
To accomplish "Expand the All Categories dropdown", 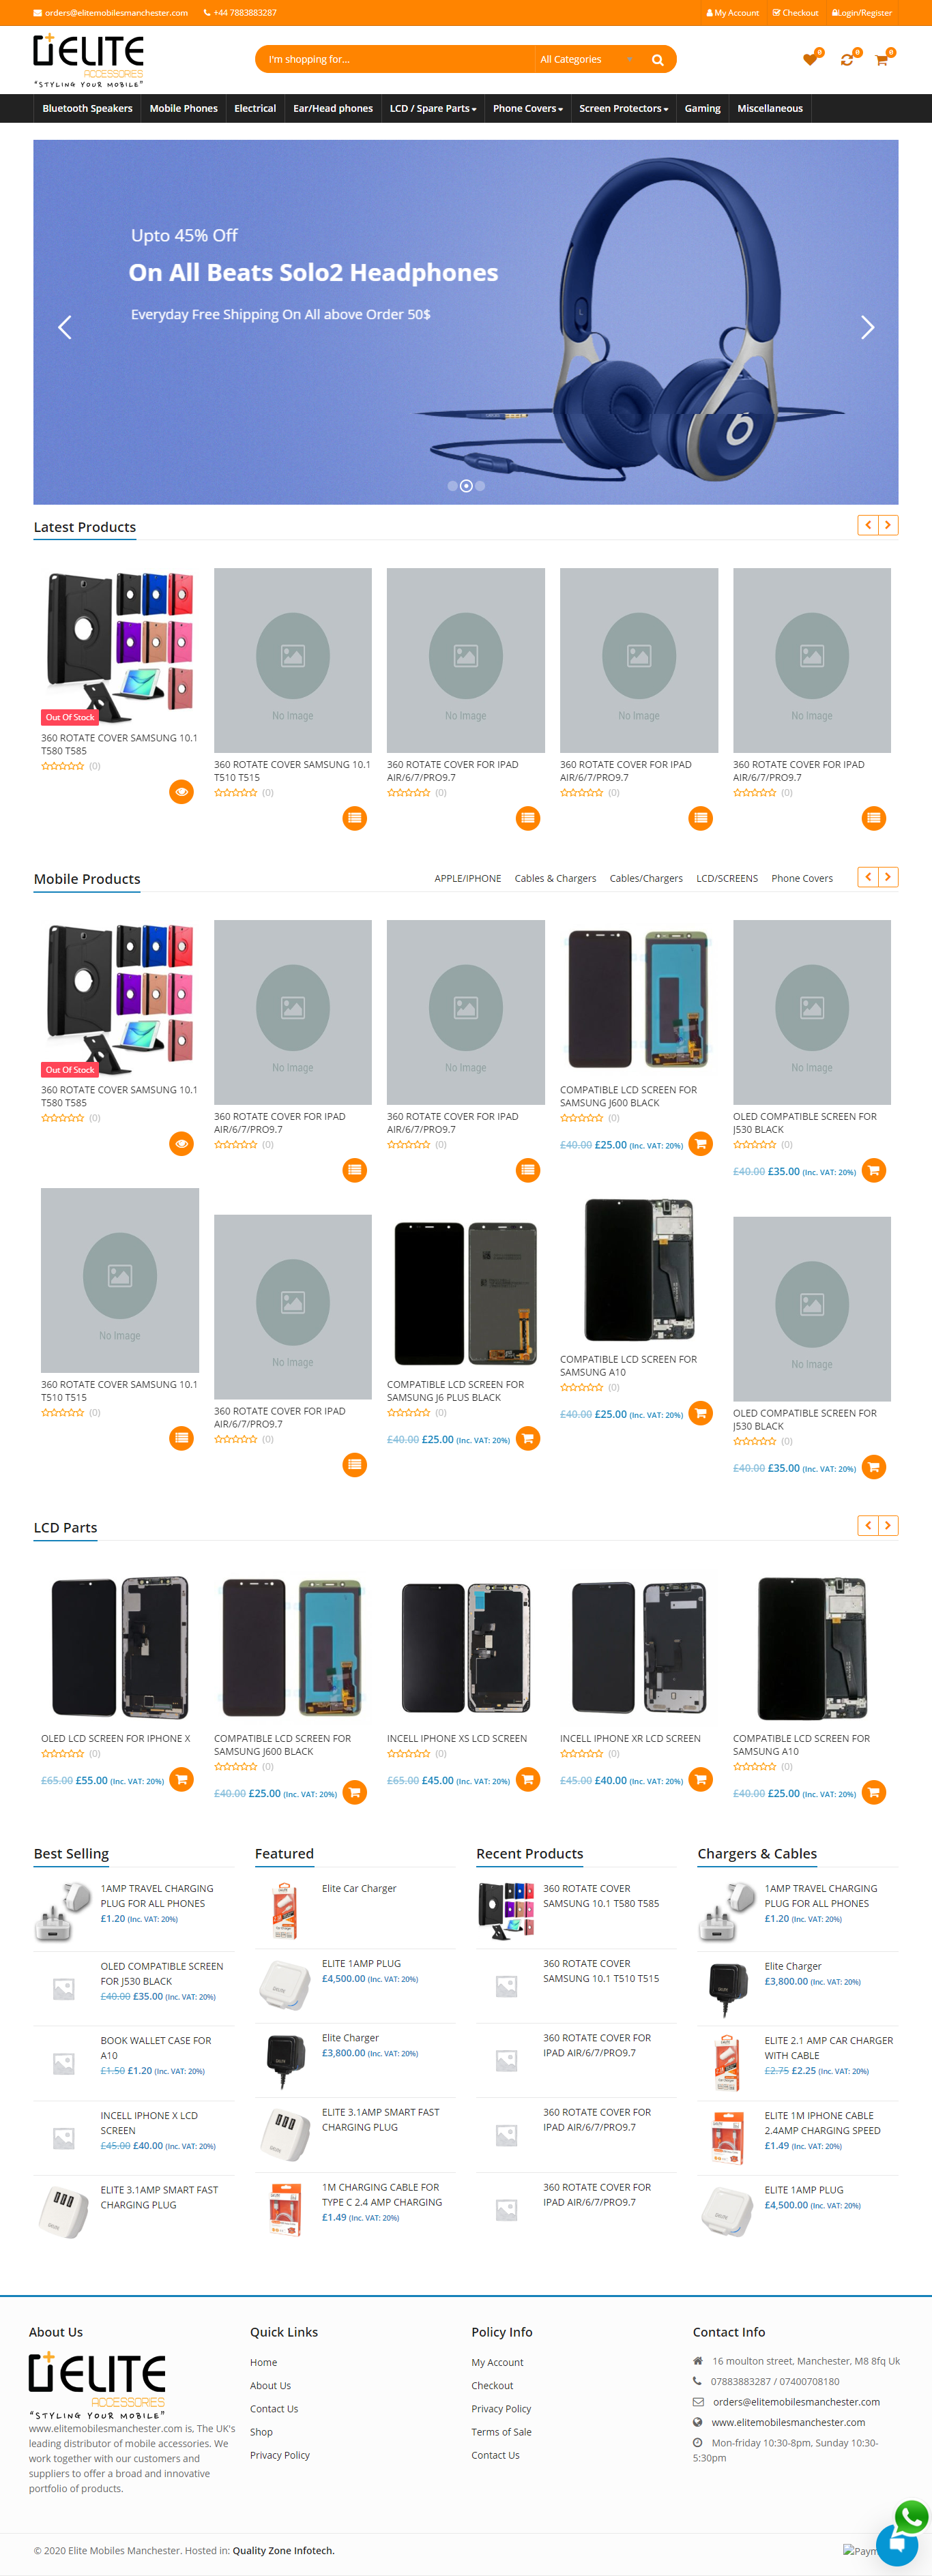I will [x=586, y=60].
